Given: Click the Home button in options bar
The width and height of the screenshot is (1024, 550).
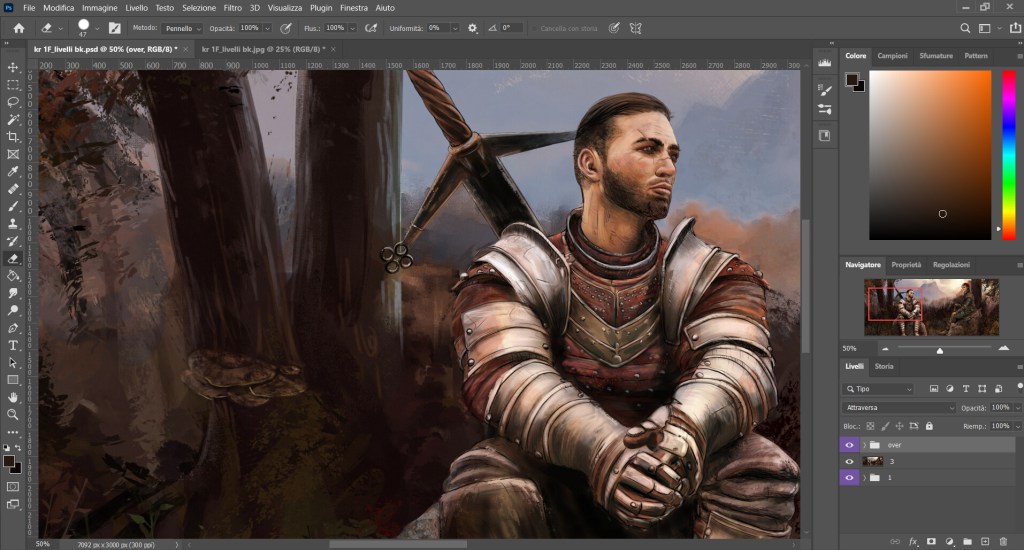Looking at the screenshot, I should [18, 28].
